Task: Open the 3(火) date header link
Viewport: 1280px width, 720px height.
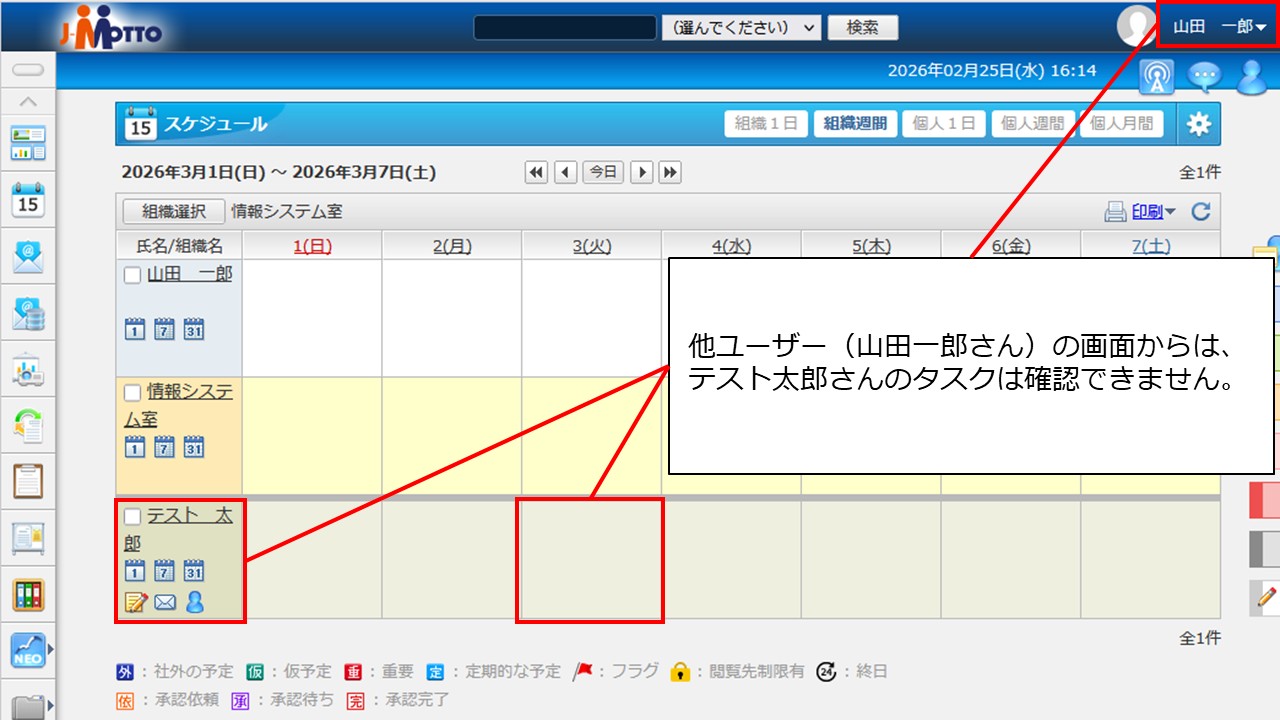Action: (592, 246)
